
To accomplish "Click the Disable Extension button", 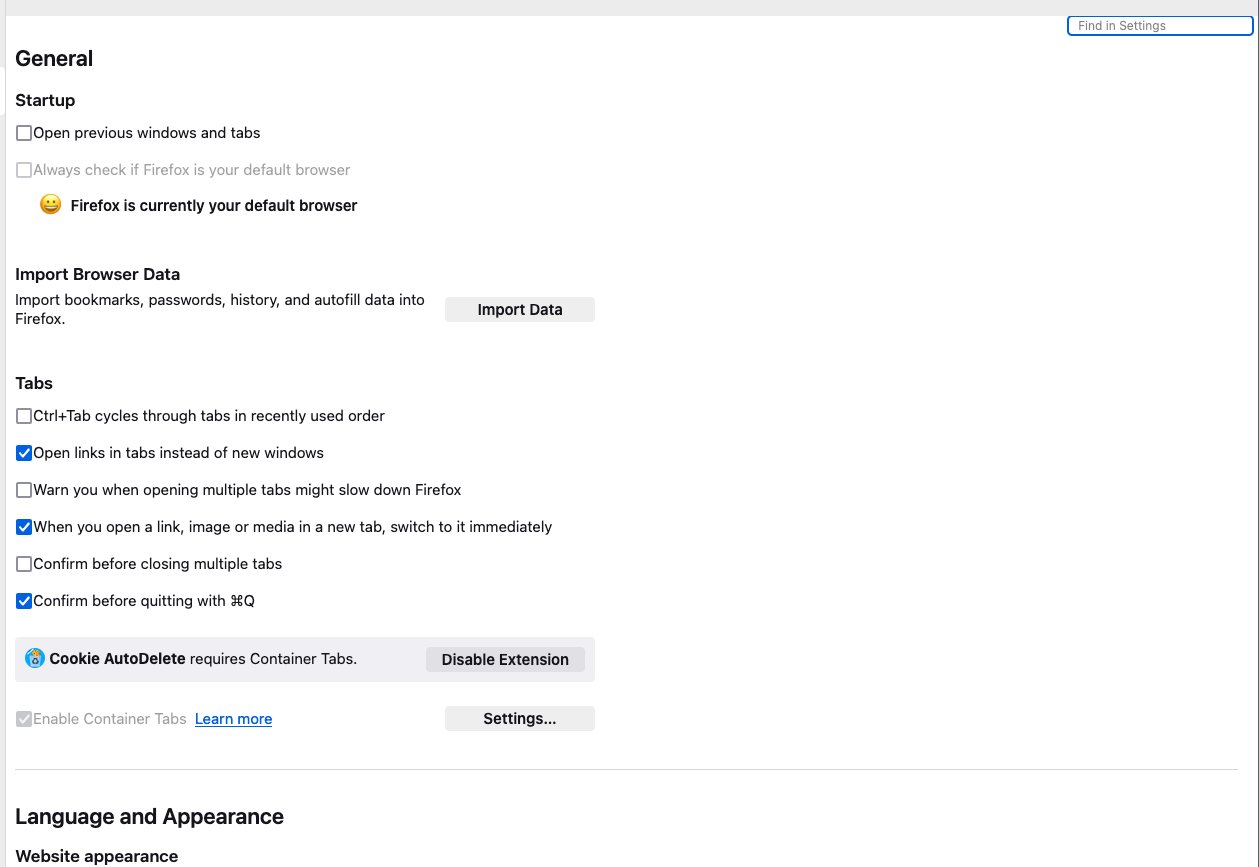I will point(505,659).
